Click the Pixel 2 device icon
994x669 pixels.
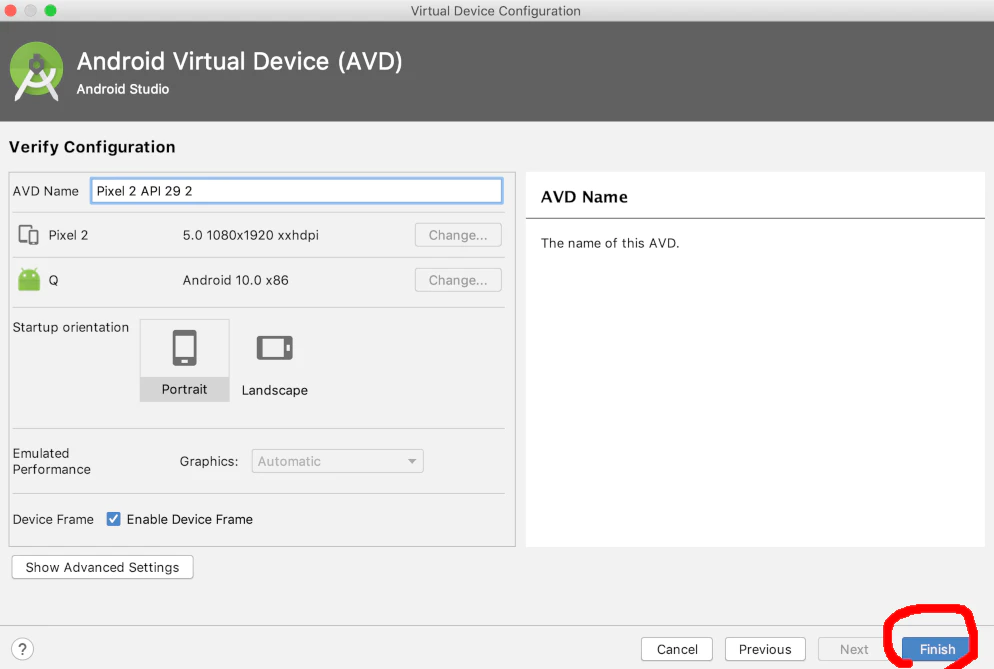pos(29,235)
